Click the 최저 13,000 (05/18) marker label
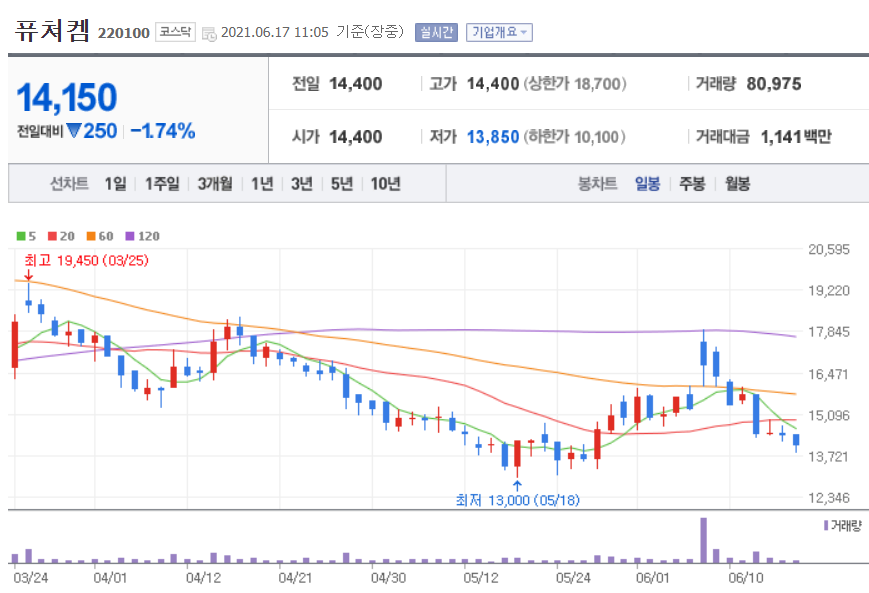 pos(518,500)
